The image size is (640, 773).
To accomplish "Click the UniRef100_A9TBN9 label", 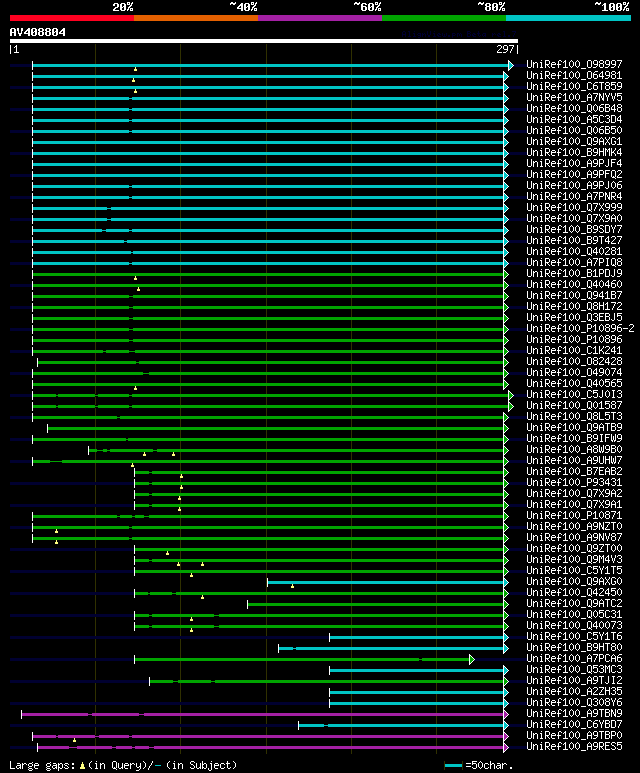I will [x=574, y=714].
